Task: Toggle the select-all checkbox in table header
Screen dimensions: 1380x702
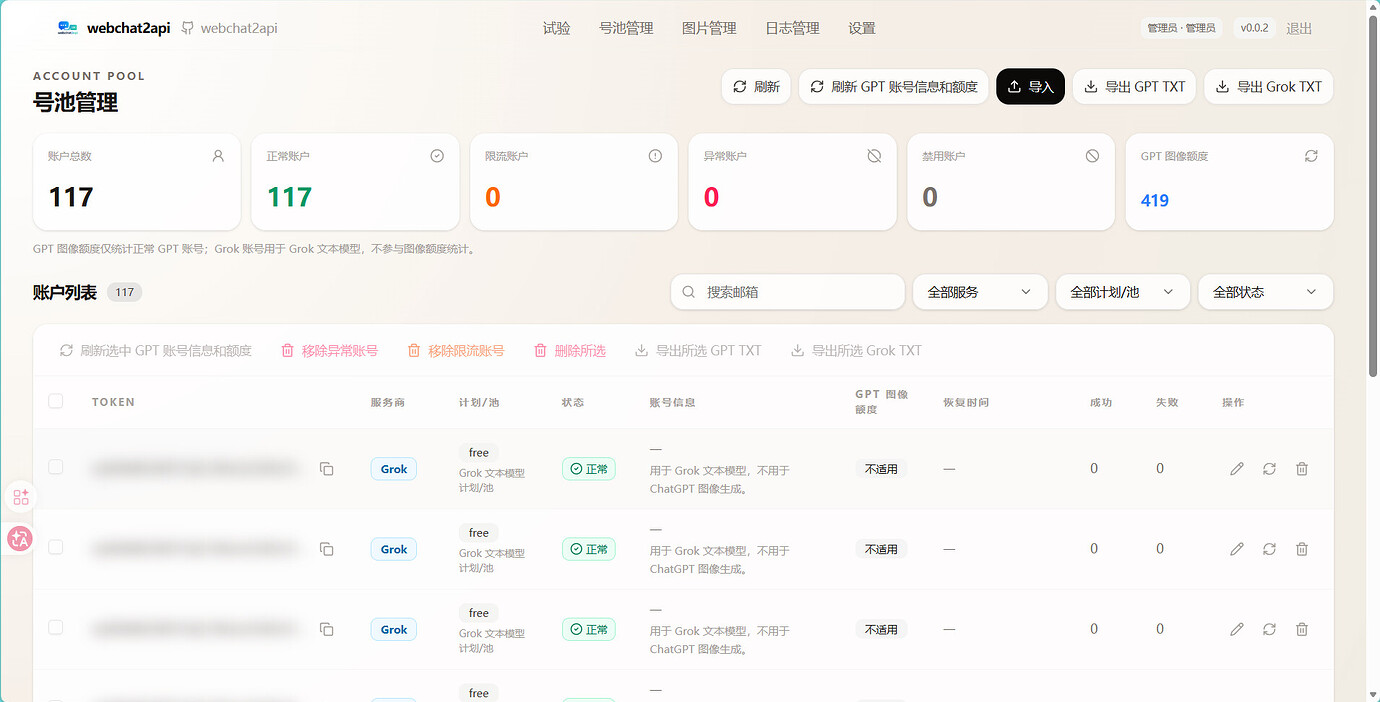Action: [56, 401]
